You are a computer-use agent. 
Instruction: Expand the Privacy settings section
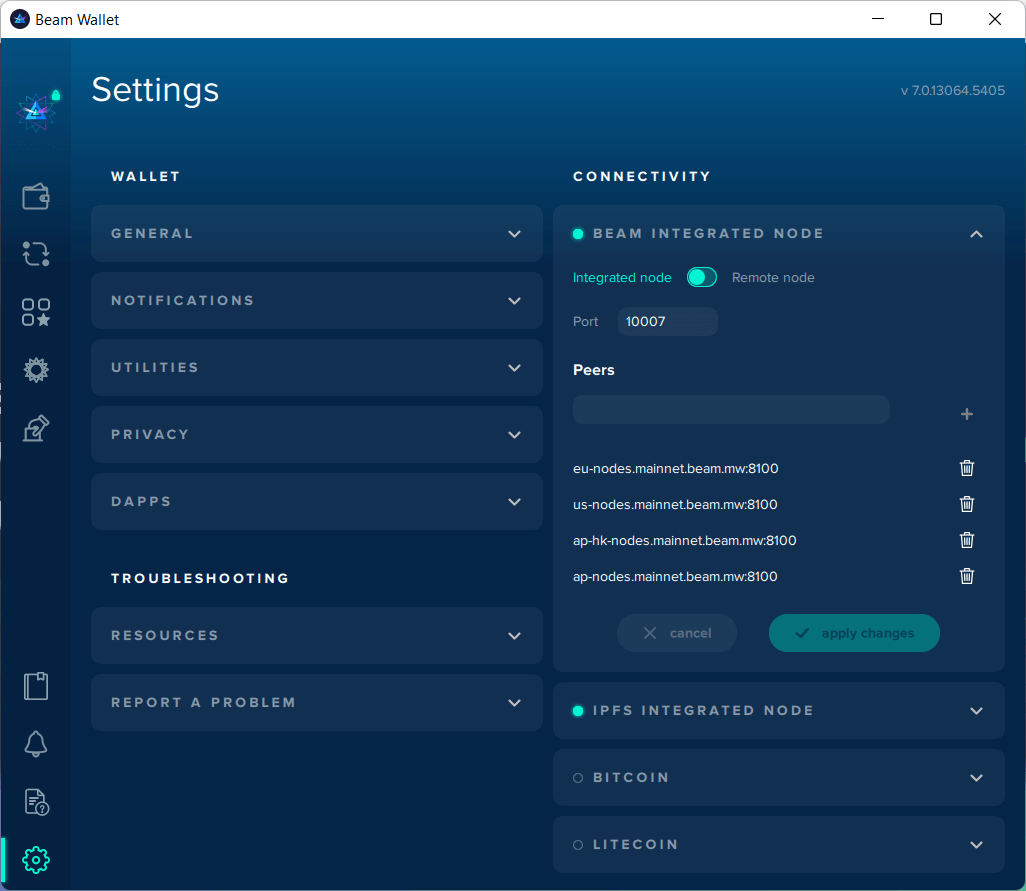[x=316, y=435]
